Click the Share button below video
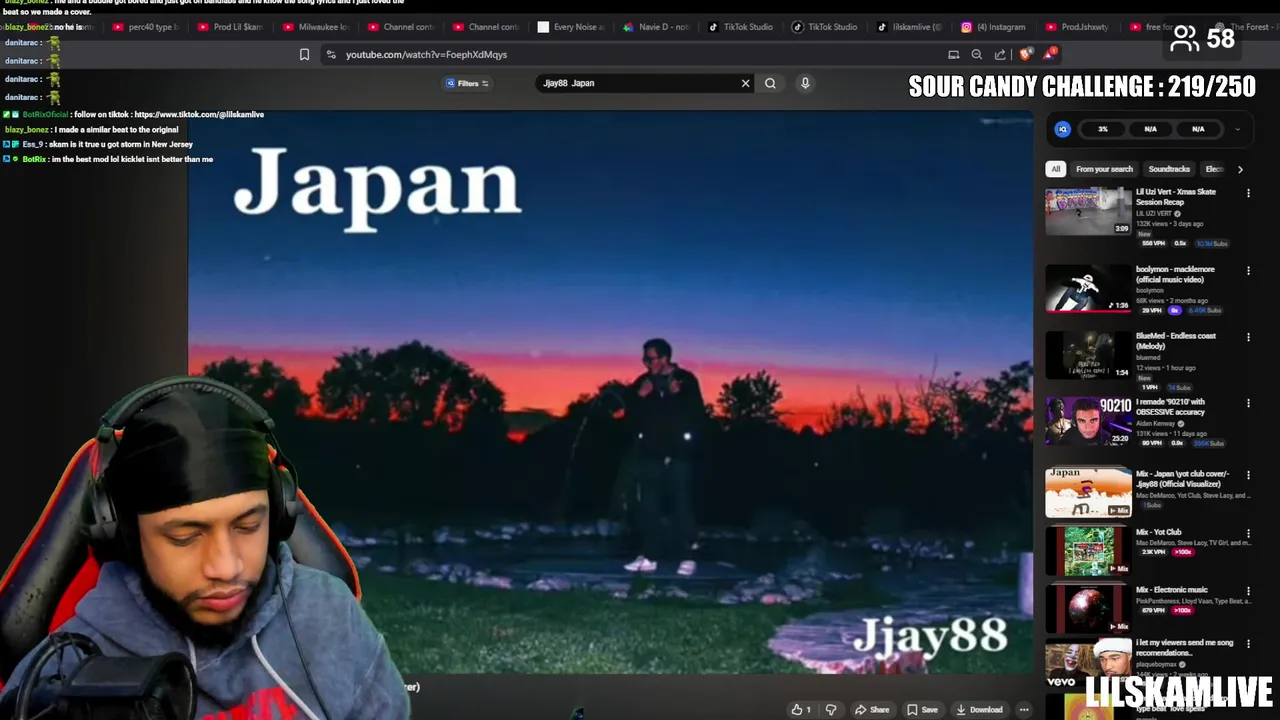Screen dimensions: 1280x720 (872, 710)
